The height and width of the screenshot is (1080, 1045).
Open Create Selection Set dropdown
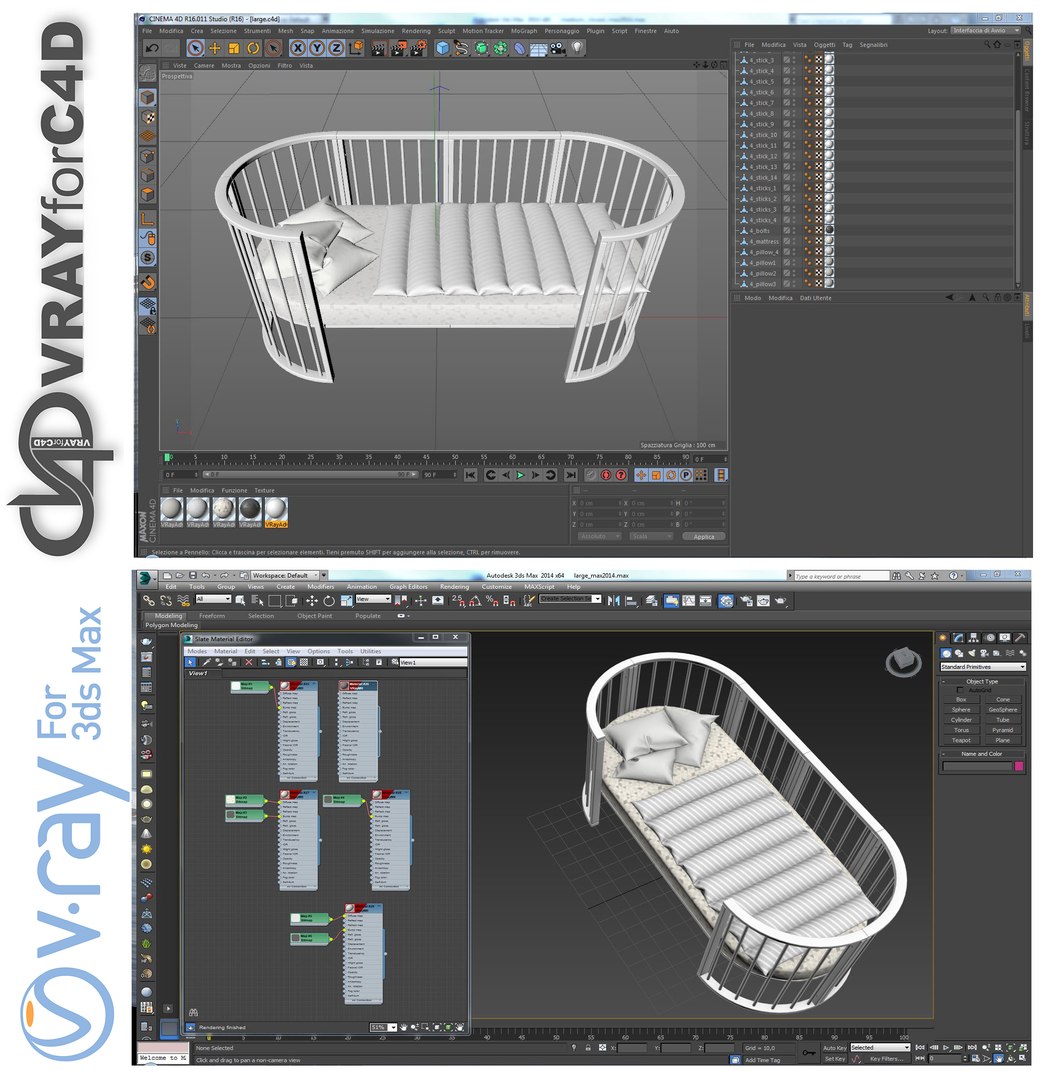point(570,599)
